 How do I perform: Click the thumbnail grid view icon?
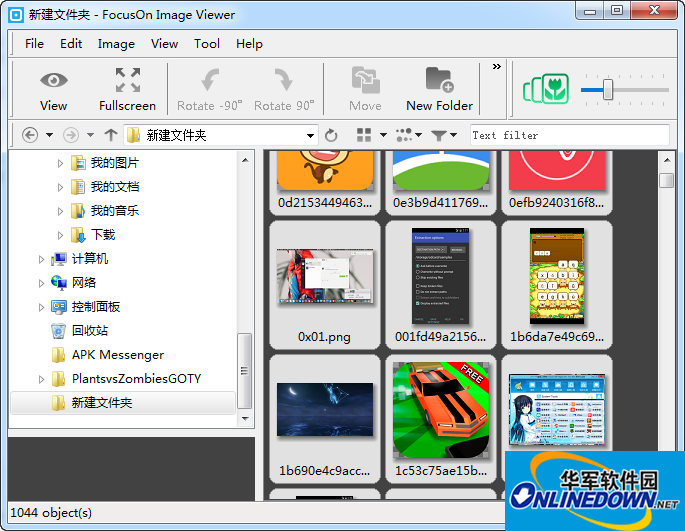[364, 135]
